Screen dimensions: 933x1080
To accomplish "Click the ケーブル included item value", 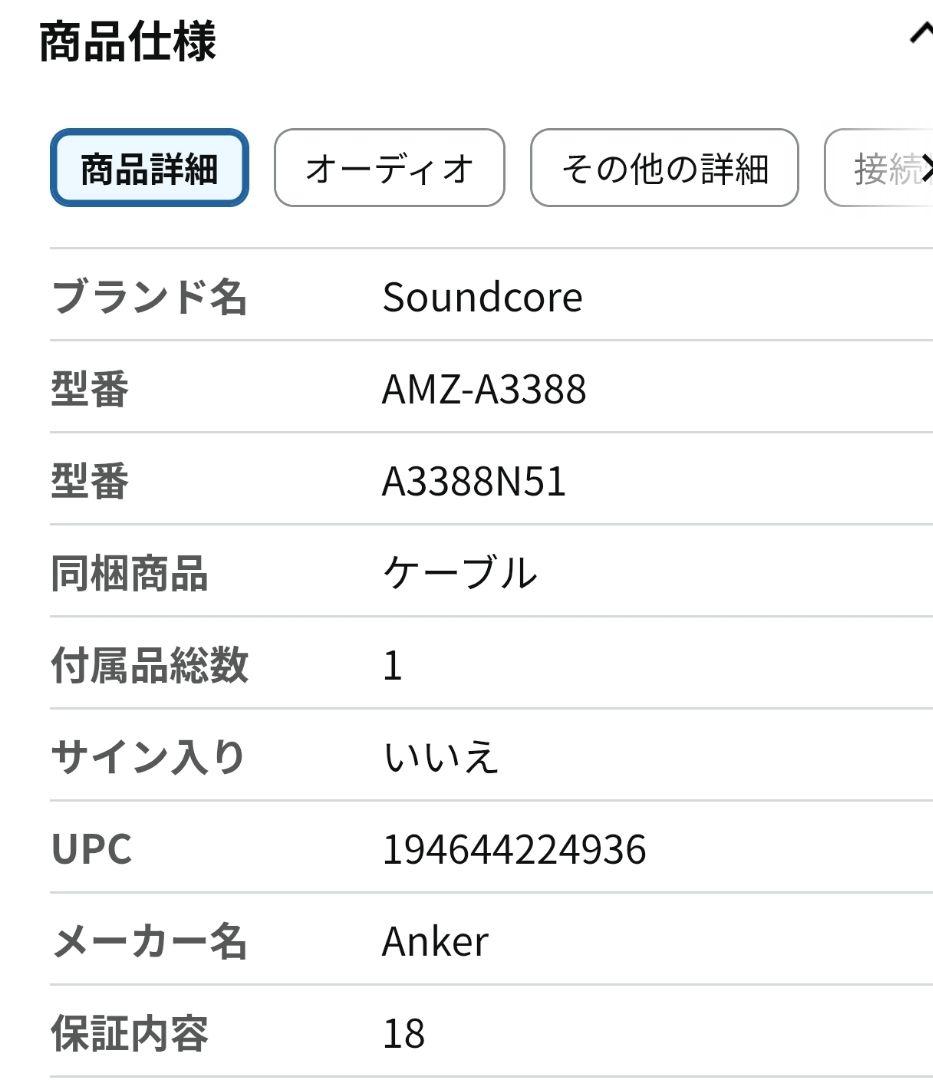I will tap(461, 572).
